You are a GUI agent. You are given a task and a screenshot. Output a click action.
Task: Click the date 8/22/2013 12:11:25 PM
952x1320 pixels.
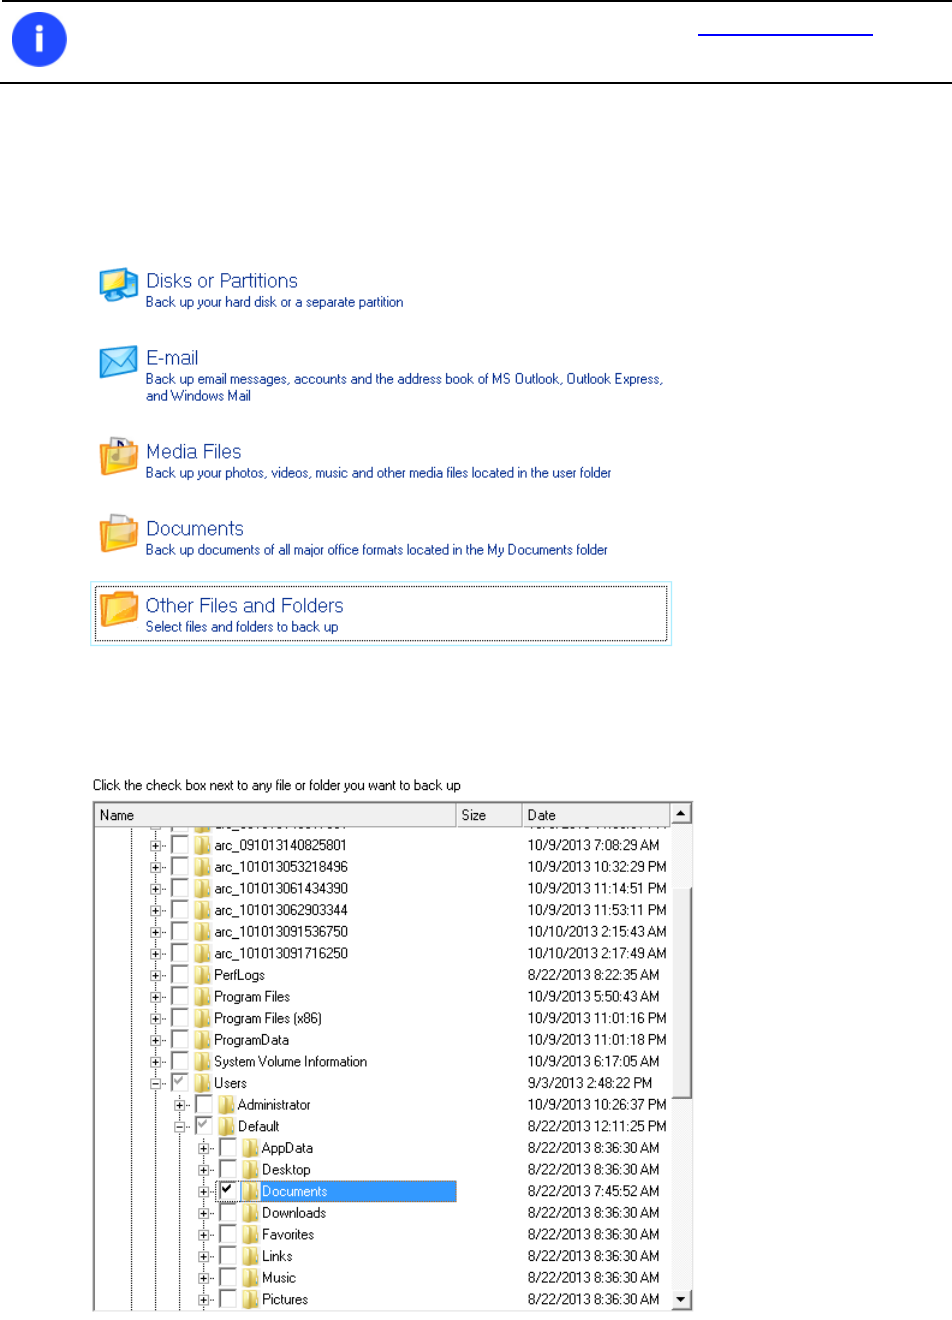tap(597, 1127)
